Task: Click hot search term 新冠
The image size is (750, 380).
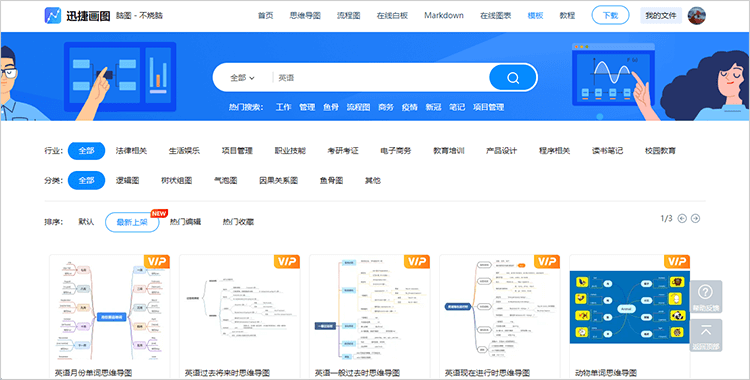Action: point(433,107)
